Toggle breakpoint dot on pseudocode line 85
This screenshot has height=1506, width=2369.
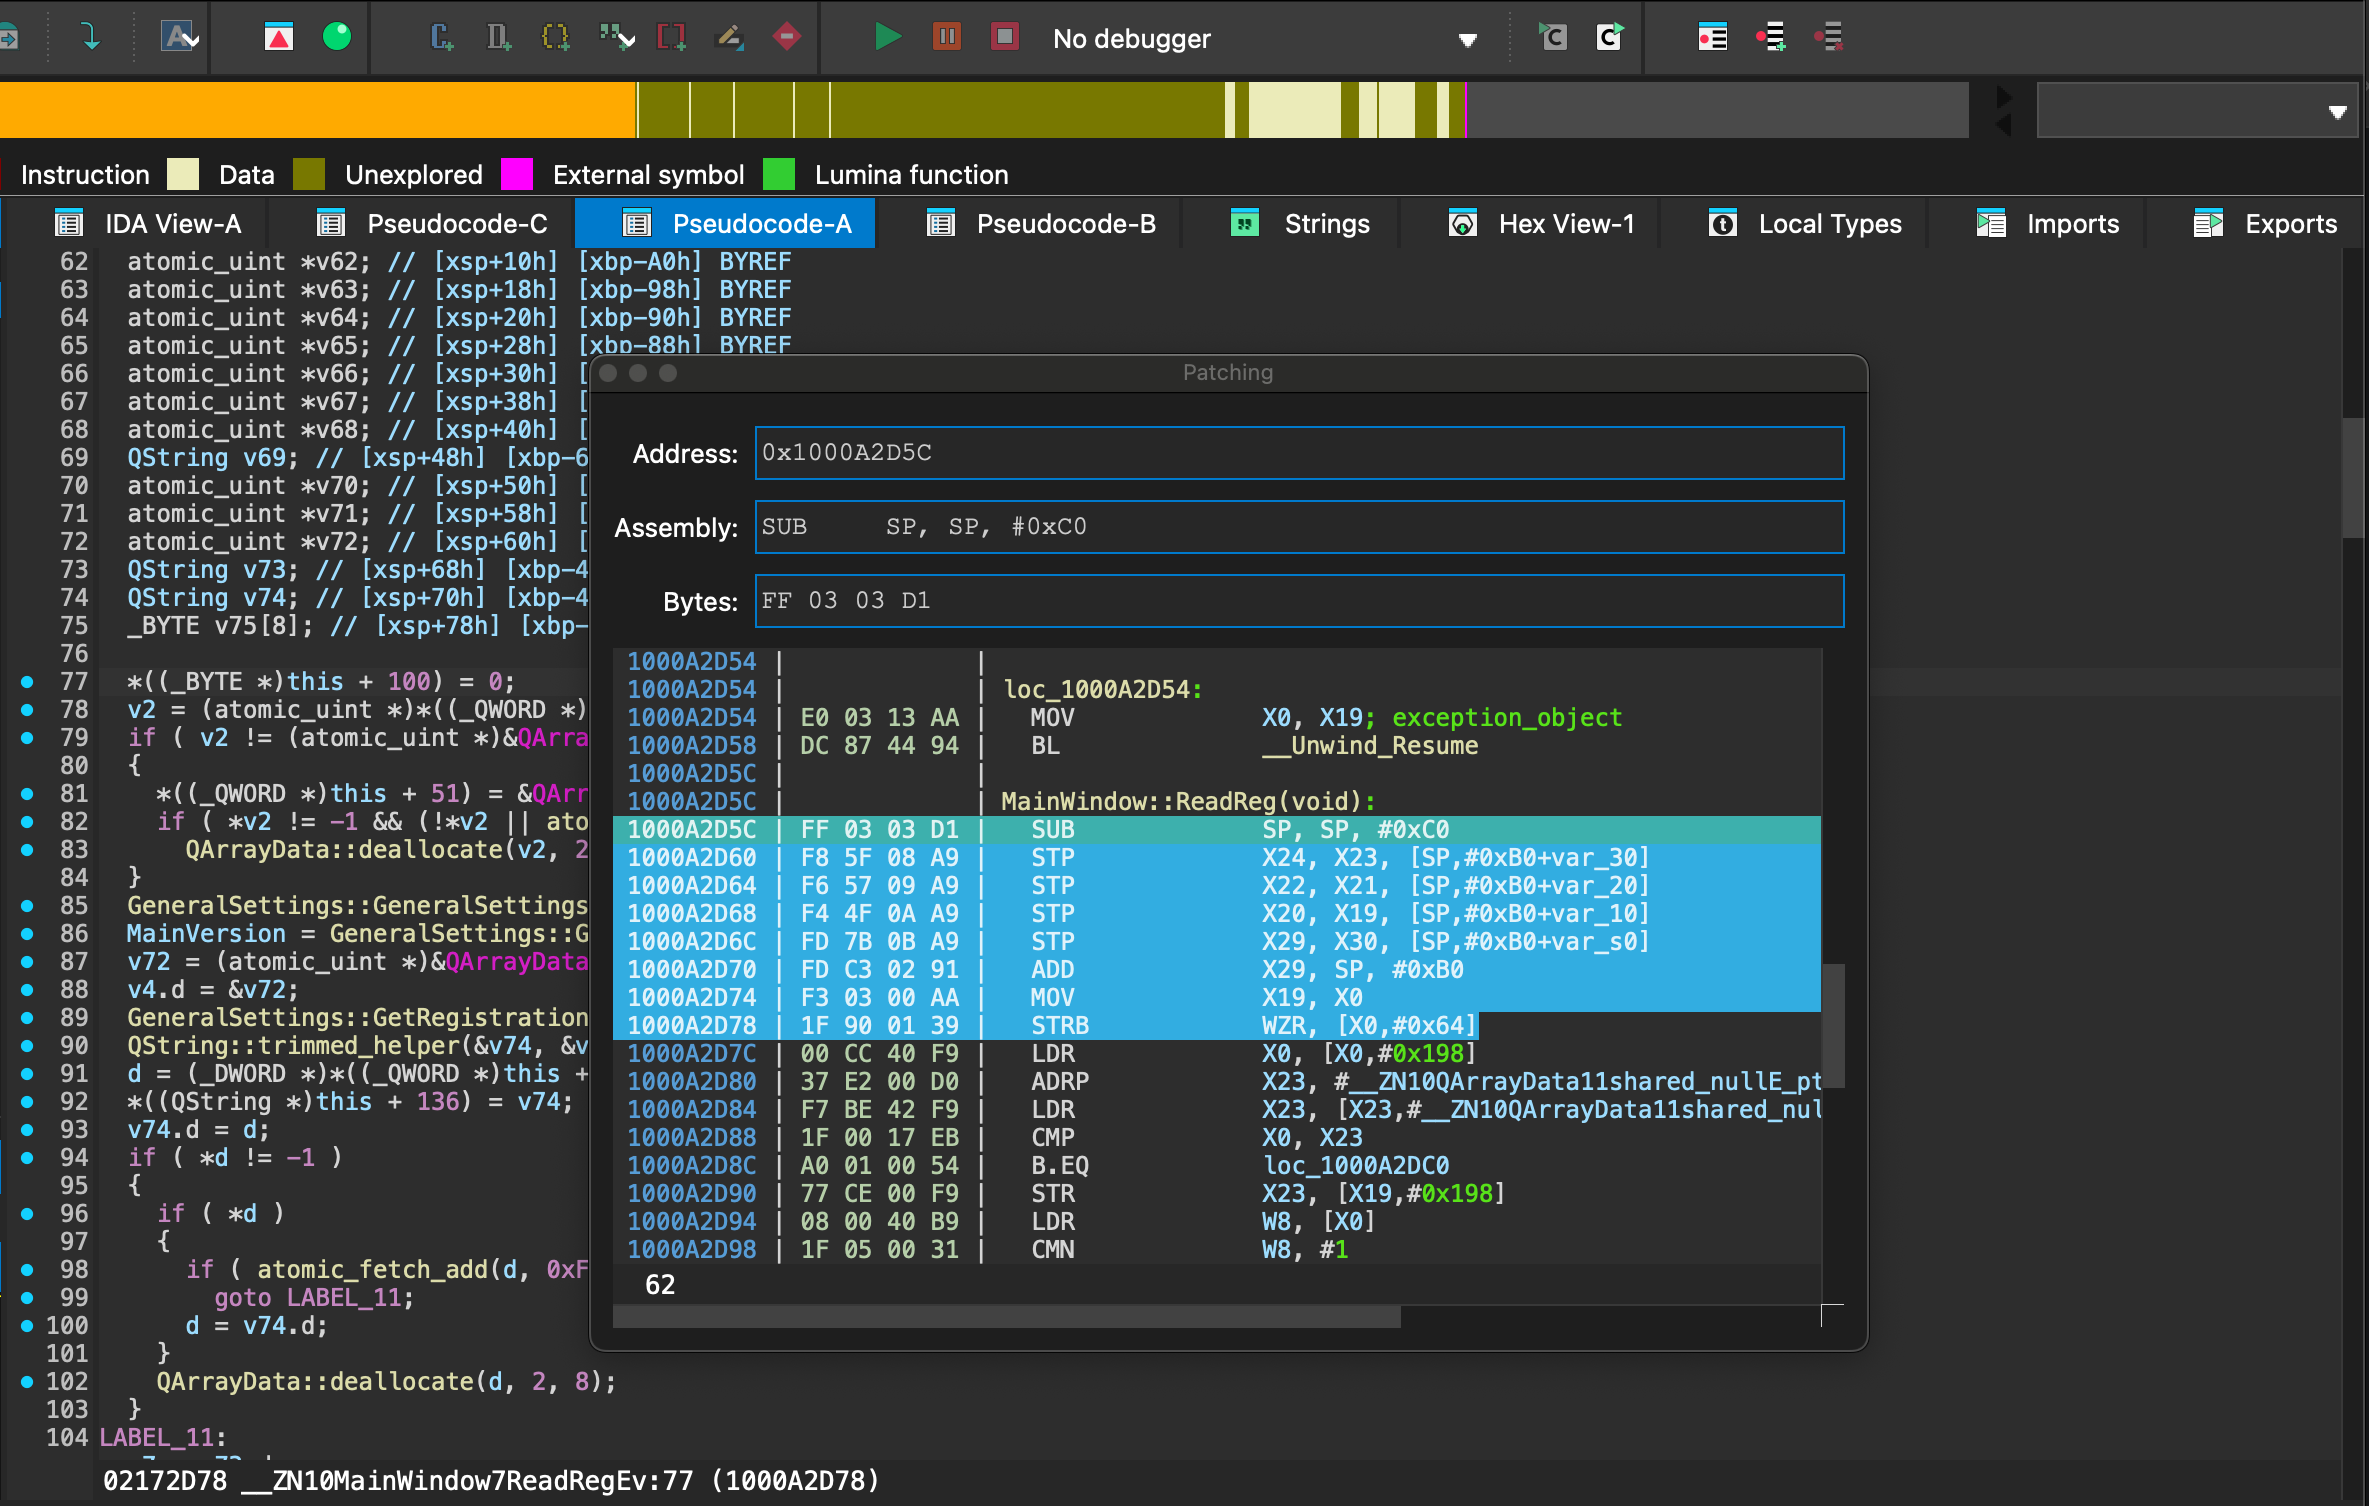pos(27,906)
